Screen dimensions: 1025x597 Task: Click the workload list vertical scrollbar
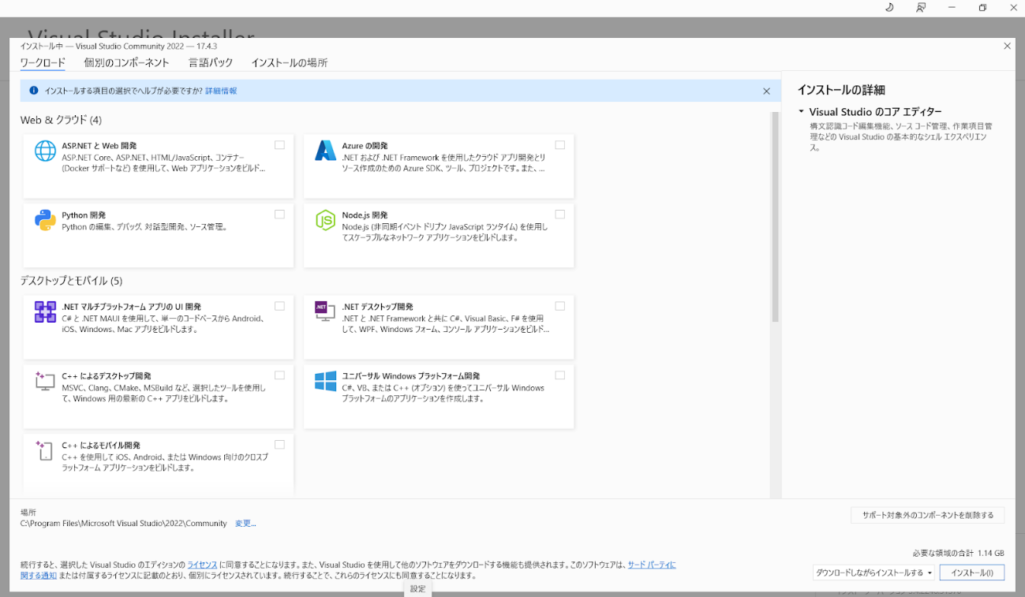pos(775,217)
